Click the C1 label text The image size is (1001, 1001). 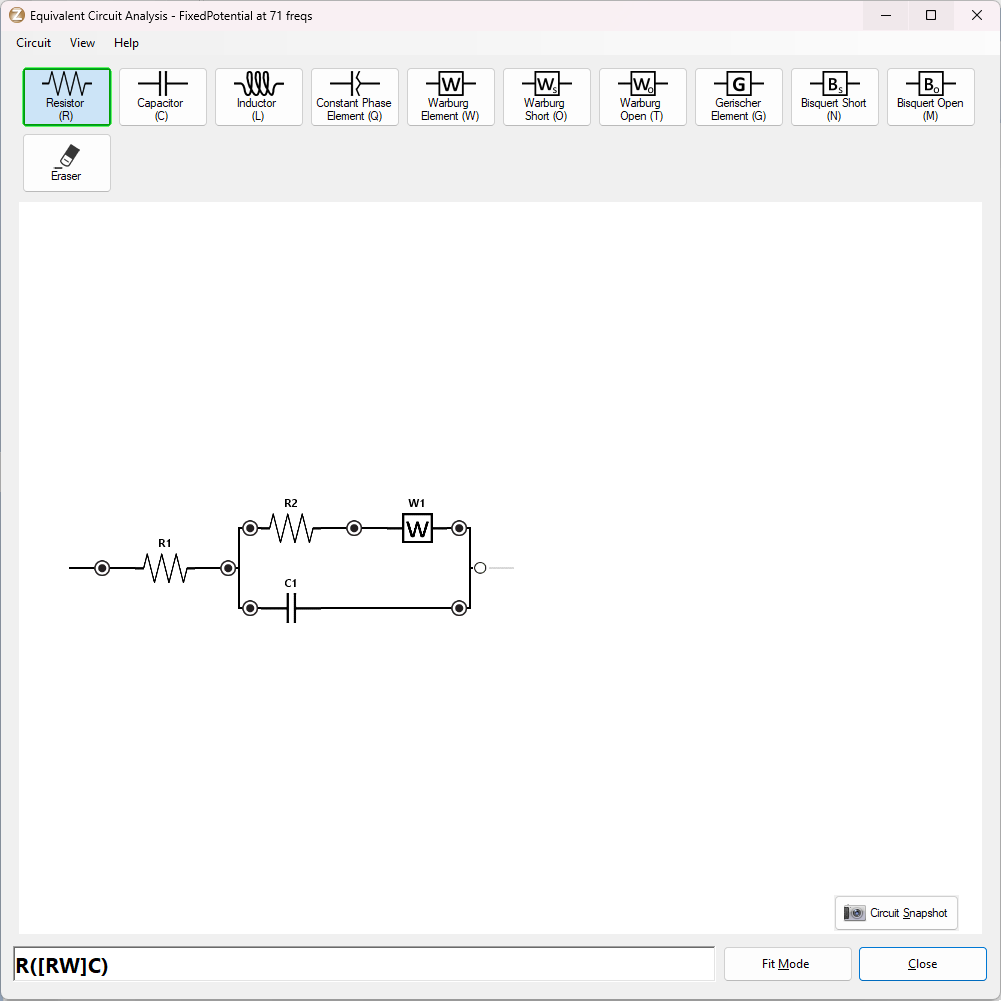click(290, 583)
